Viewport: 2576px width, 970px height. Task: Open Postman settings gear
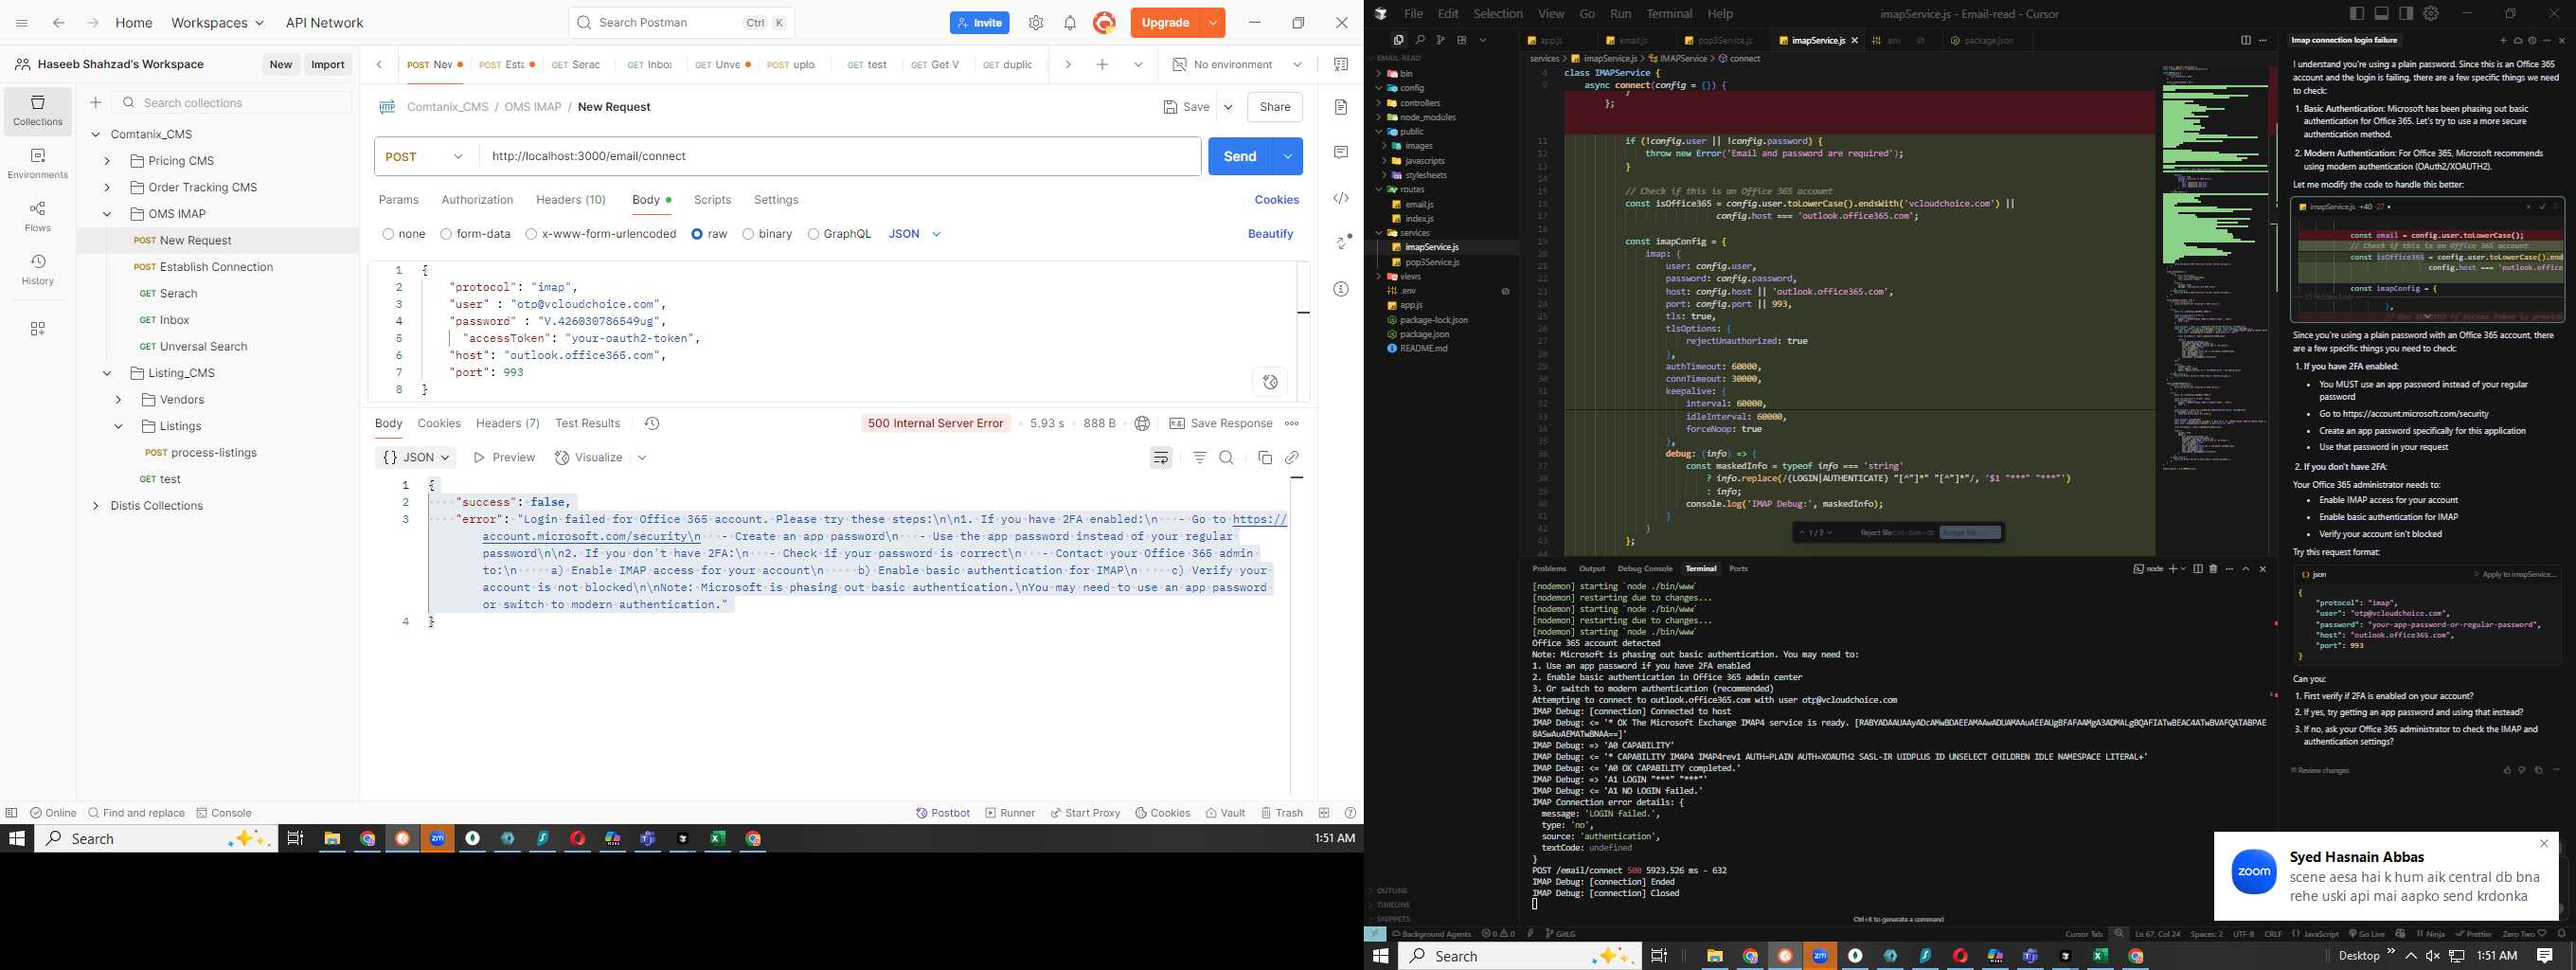[1036, 23]
